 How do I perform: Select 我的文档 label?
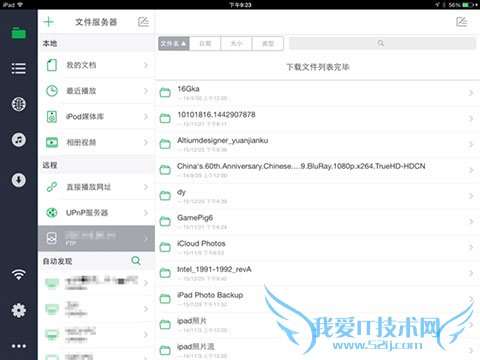tap(81, 65)
